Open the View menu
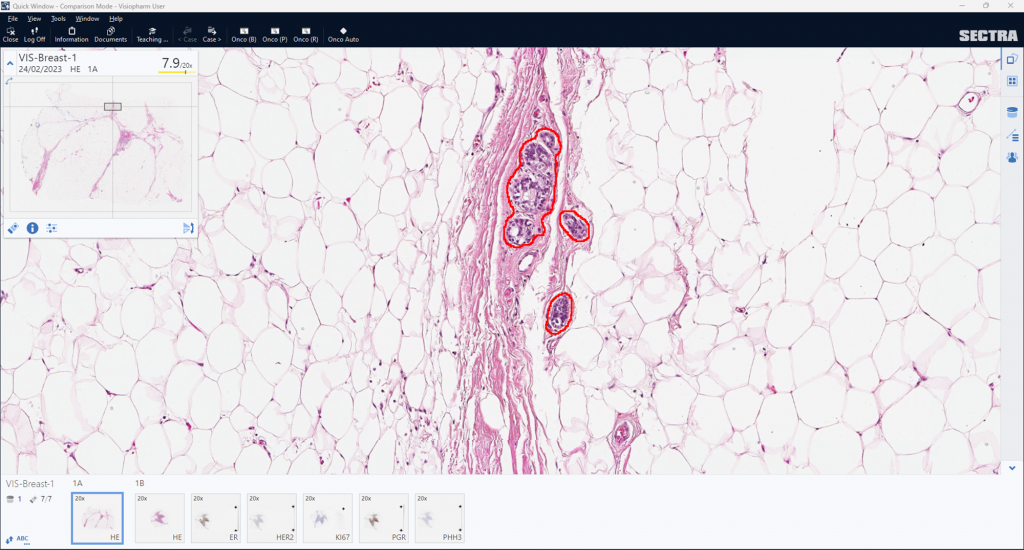This screenshot has height=550, width=1024. (35, 18)
